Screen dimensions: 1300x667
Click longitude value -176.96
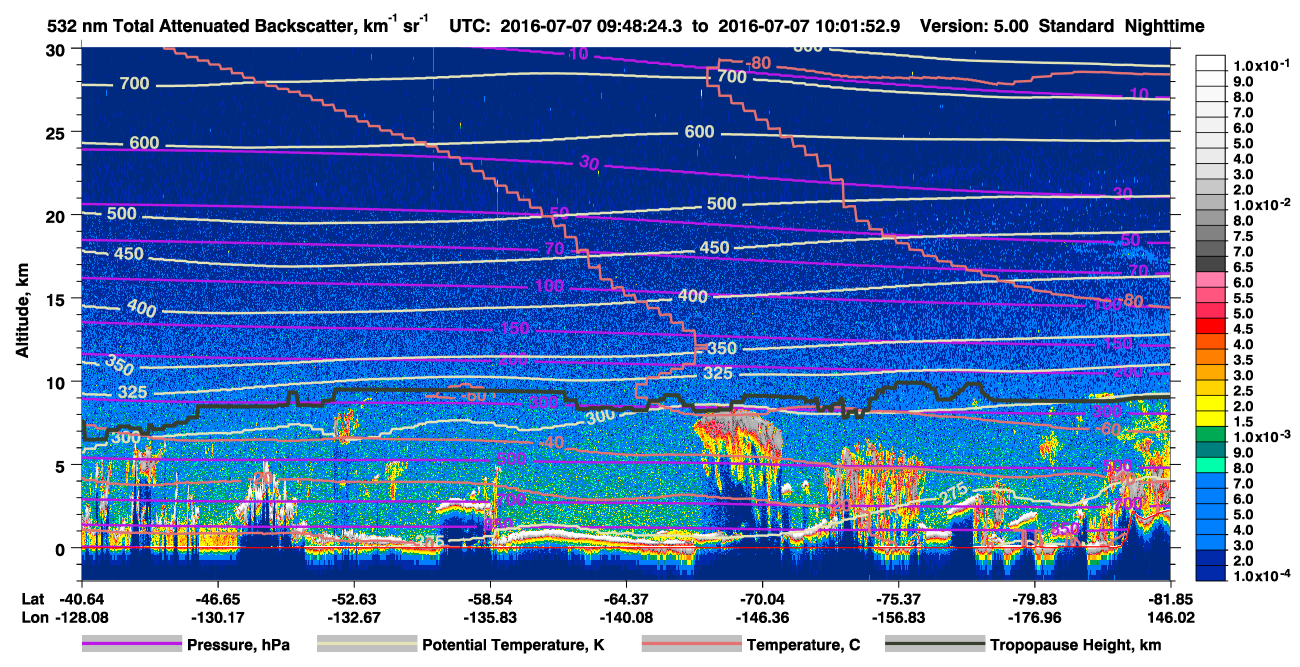(1035, 616)
